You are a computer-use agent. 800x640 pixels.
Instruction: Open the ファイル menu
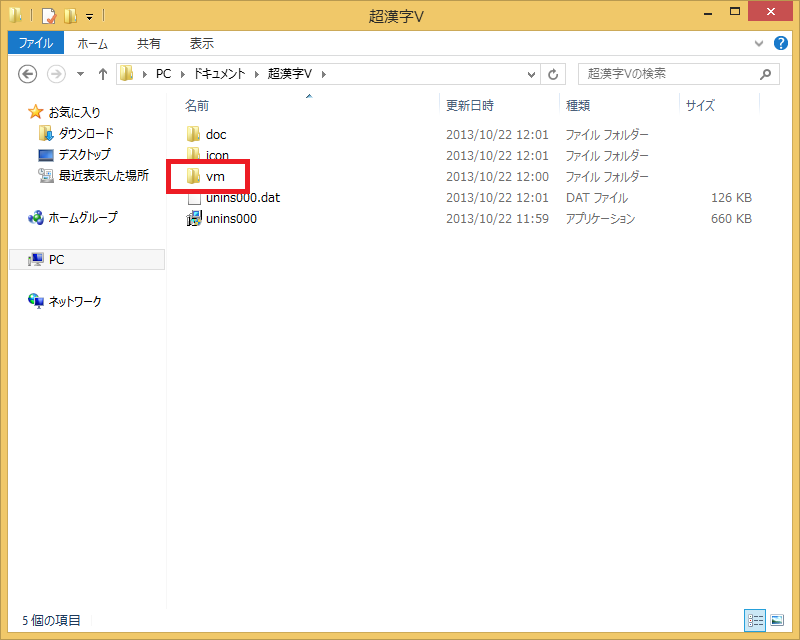pos(36,43)
